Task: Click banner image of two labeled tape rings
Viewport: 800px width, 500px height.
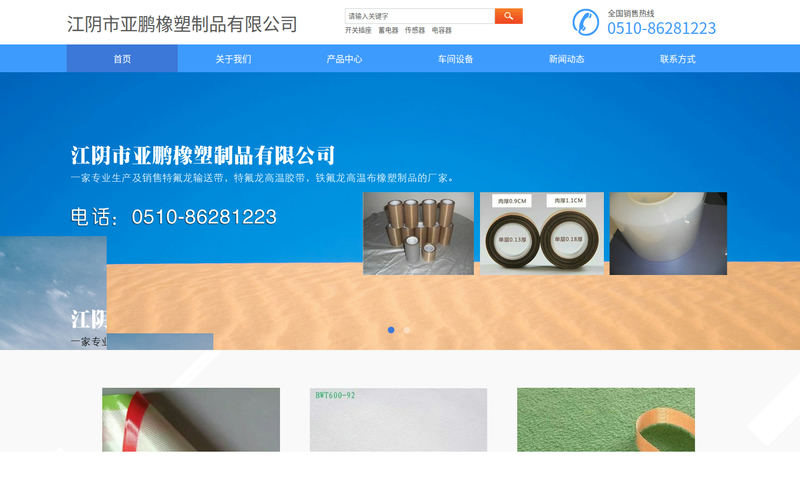Action: (x=542, y=233)
